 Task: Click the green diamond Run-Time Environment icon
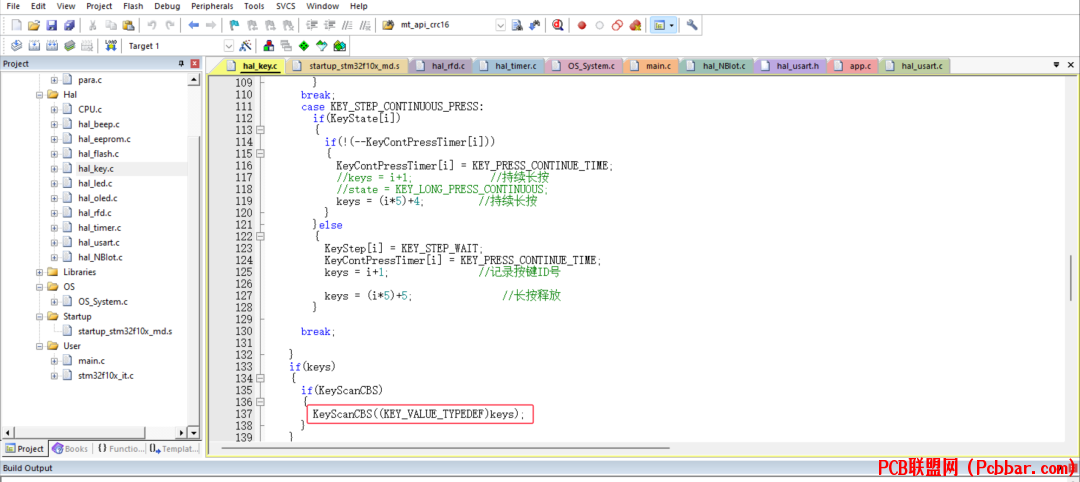coord(304,46)
